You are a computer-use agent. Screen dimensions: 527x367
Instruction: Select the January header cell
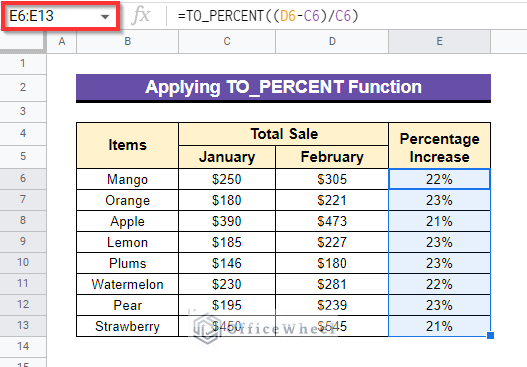coord(227,157)
